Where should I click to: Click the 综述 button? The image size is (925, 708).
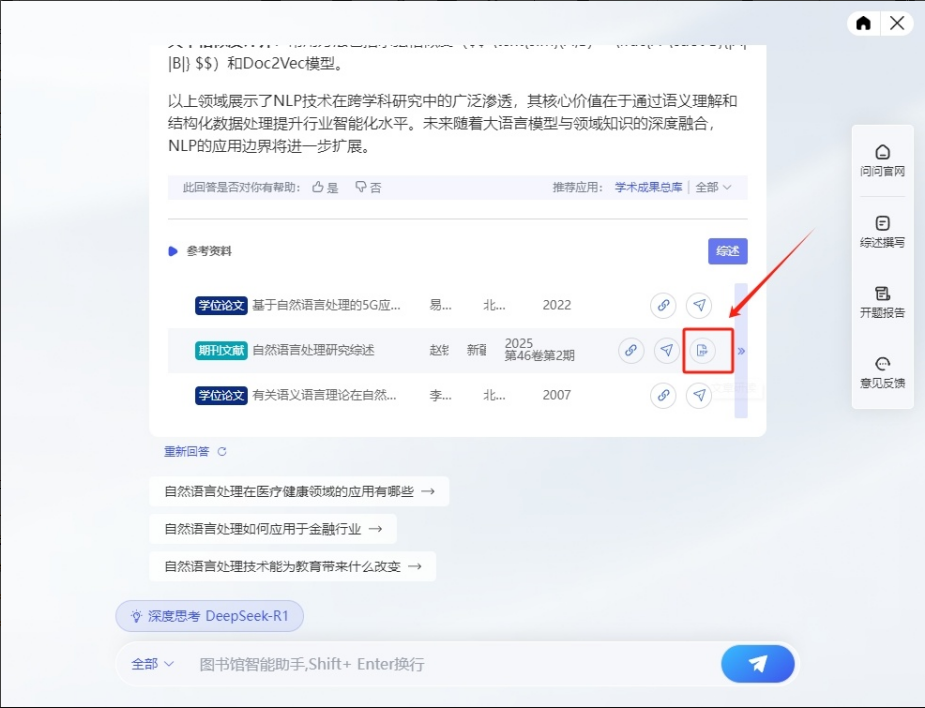click(x=727, y=251)
